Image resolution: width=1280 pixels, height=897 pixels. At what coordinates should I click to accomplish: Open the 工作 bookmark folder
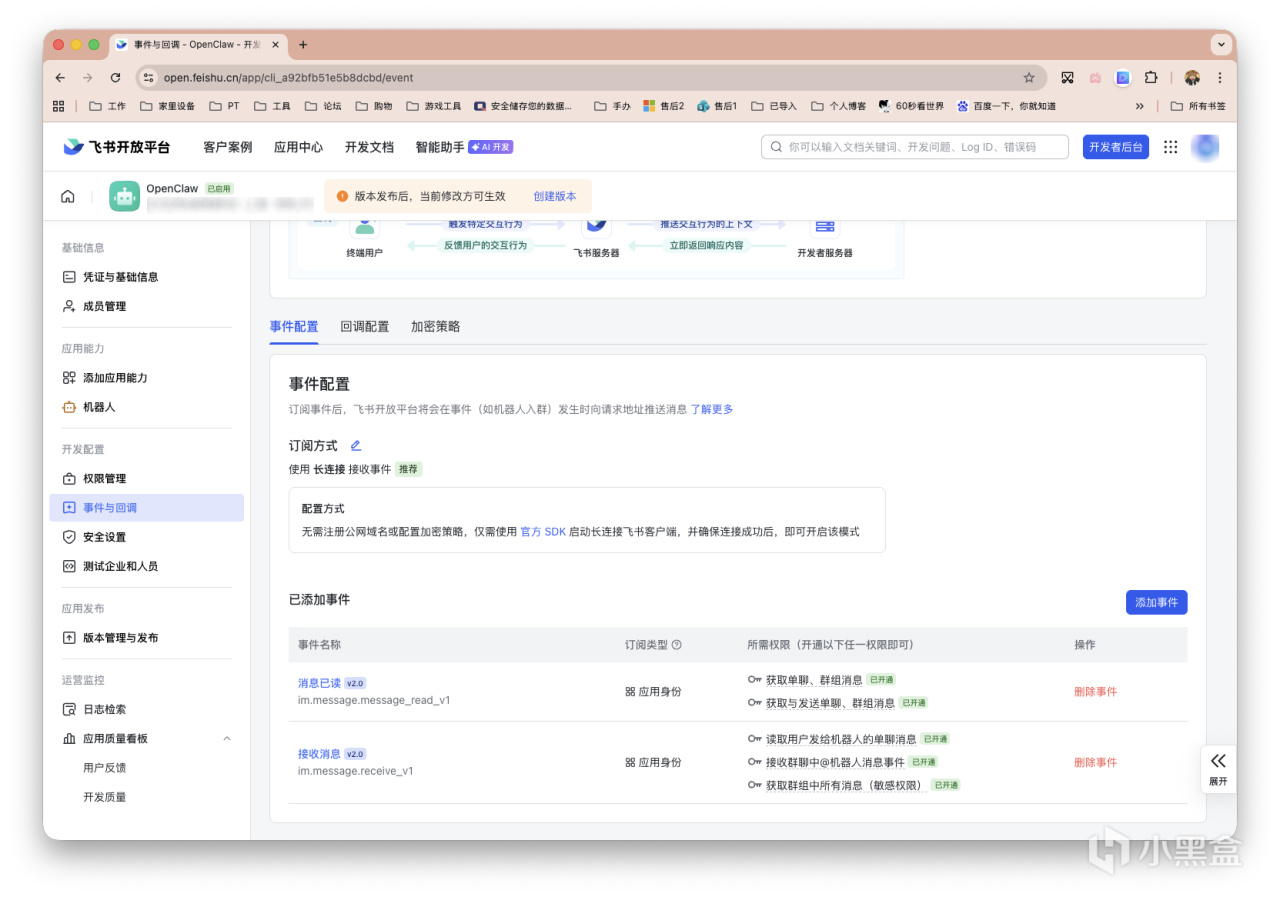tap(108, 106)
